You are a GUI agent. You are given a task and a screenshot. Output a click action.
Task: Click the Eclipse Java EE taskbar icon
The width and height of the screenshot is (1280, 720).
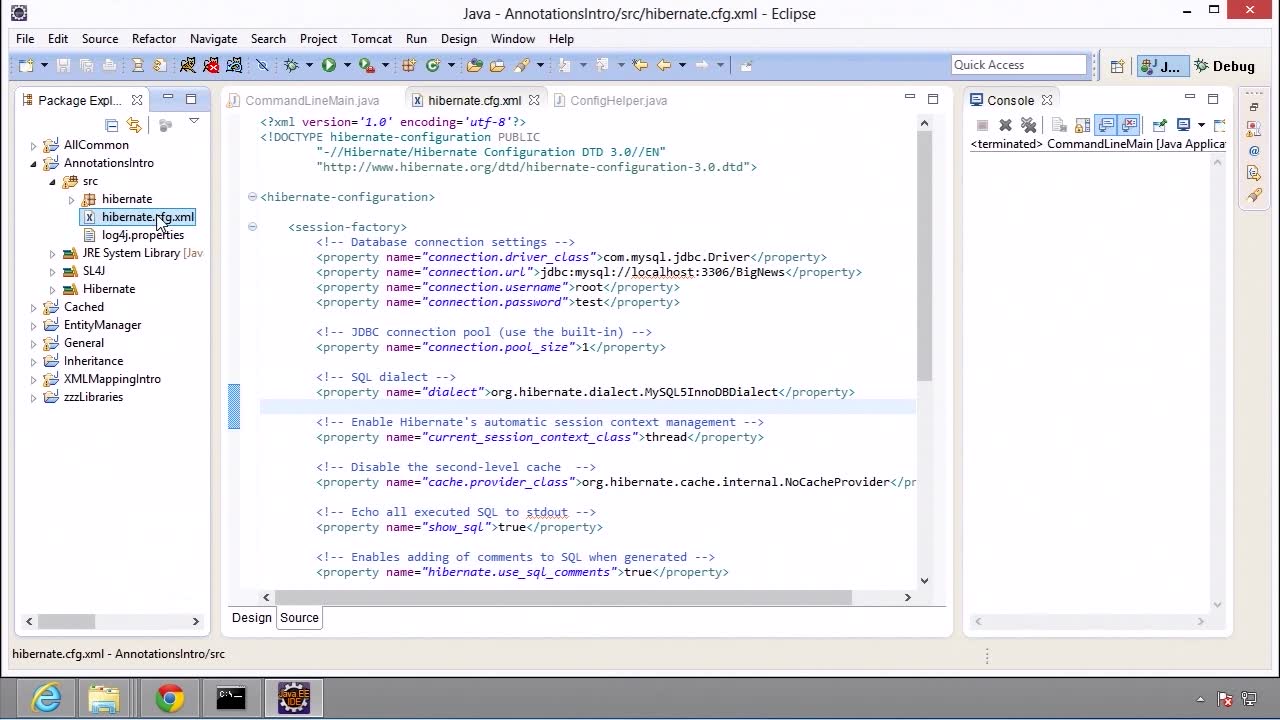point(293,698)
